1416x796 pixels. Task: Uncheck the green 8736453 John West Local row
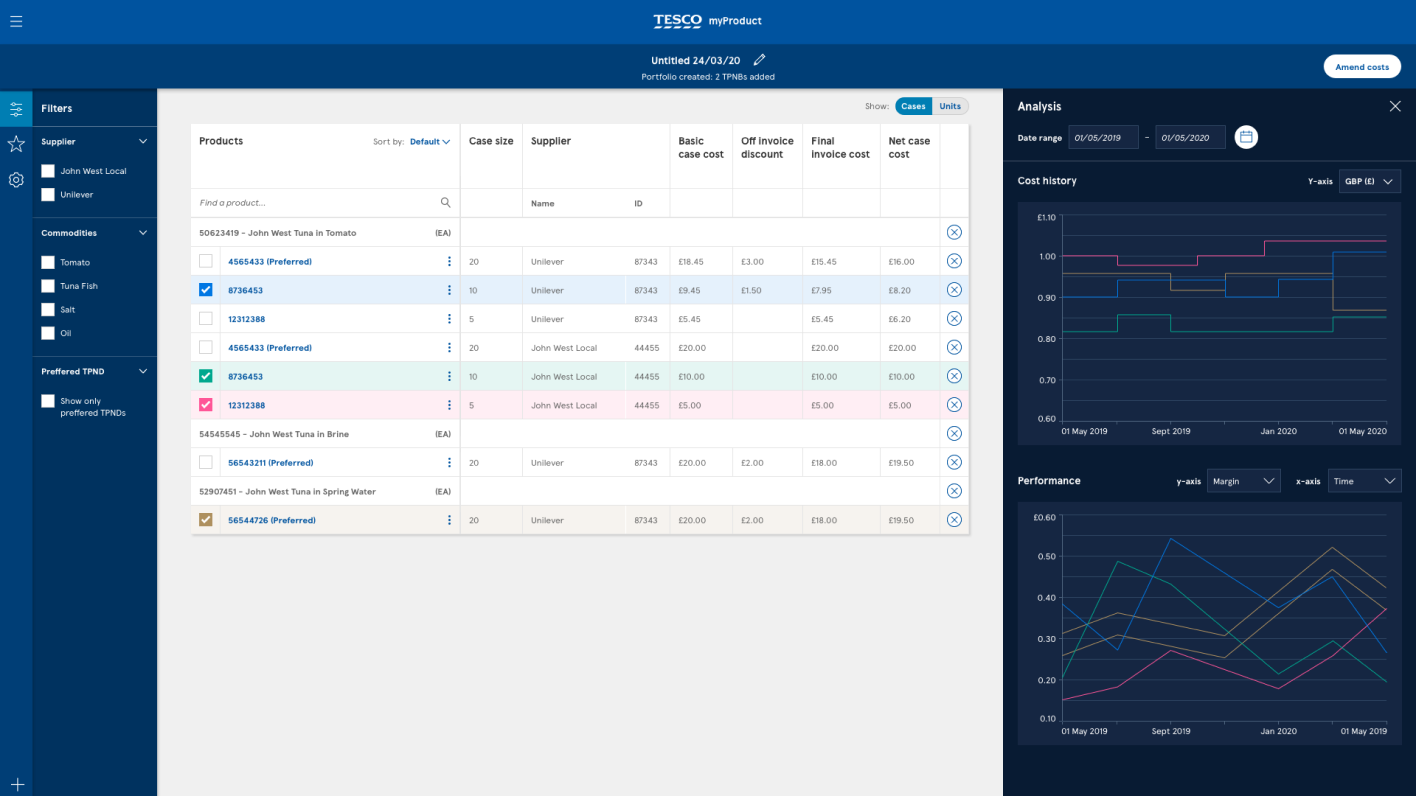(x=206, y=376)
